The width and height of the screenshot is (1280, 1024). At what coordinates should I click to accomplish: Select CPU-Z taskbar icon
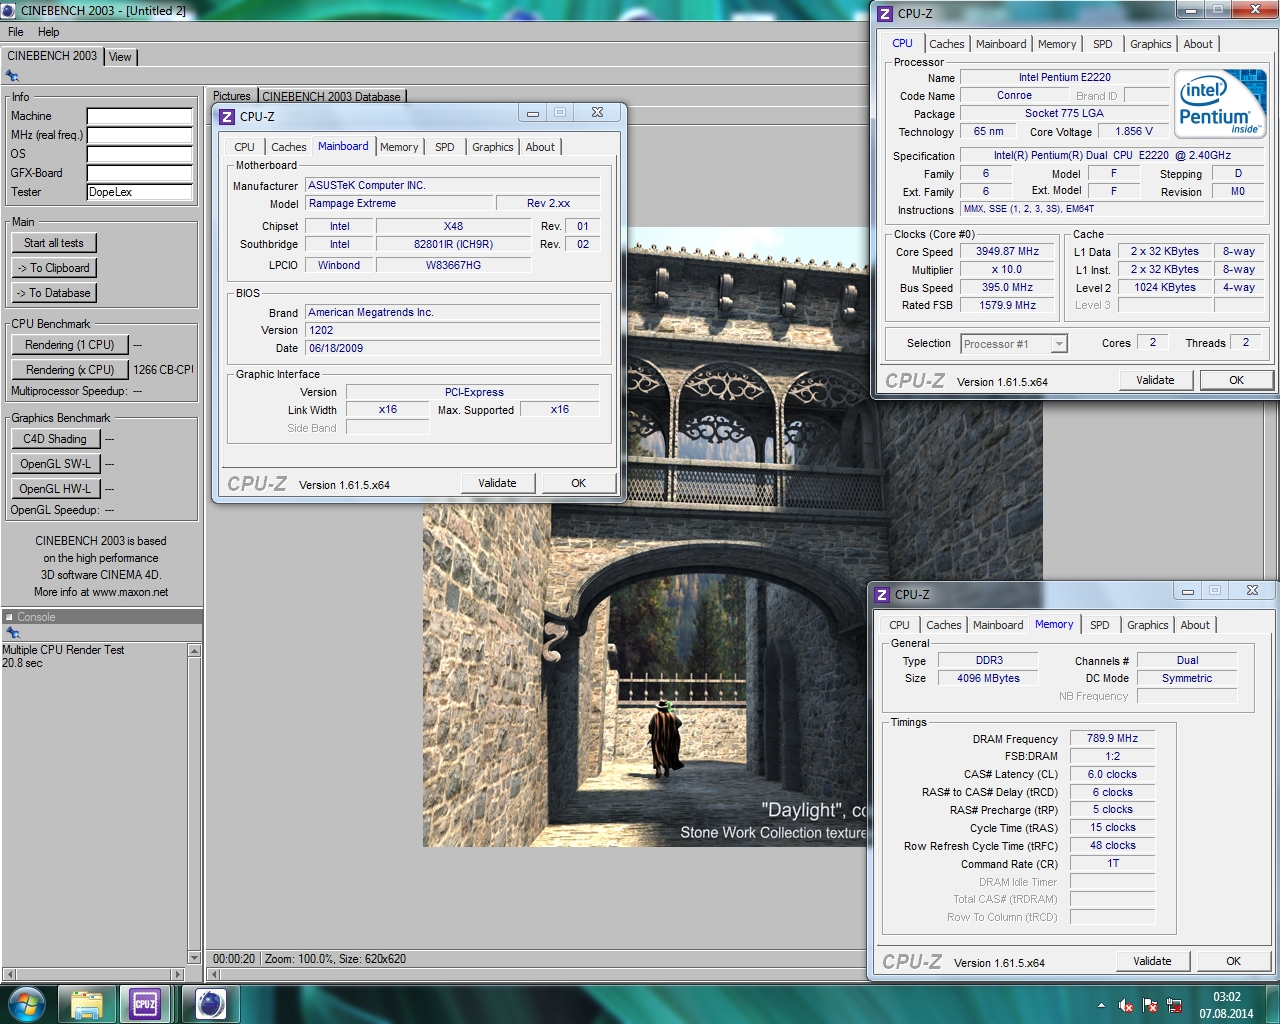(145, 1003)
